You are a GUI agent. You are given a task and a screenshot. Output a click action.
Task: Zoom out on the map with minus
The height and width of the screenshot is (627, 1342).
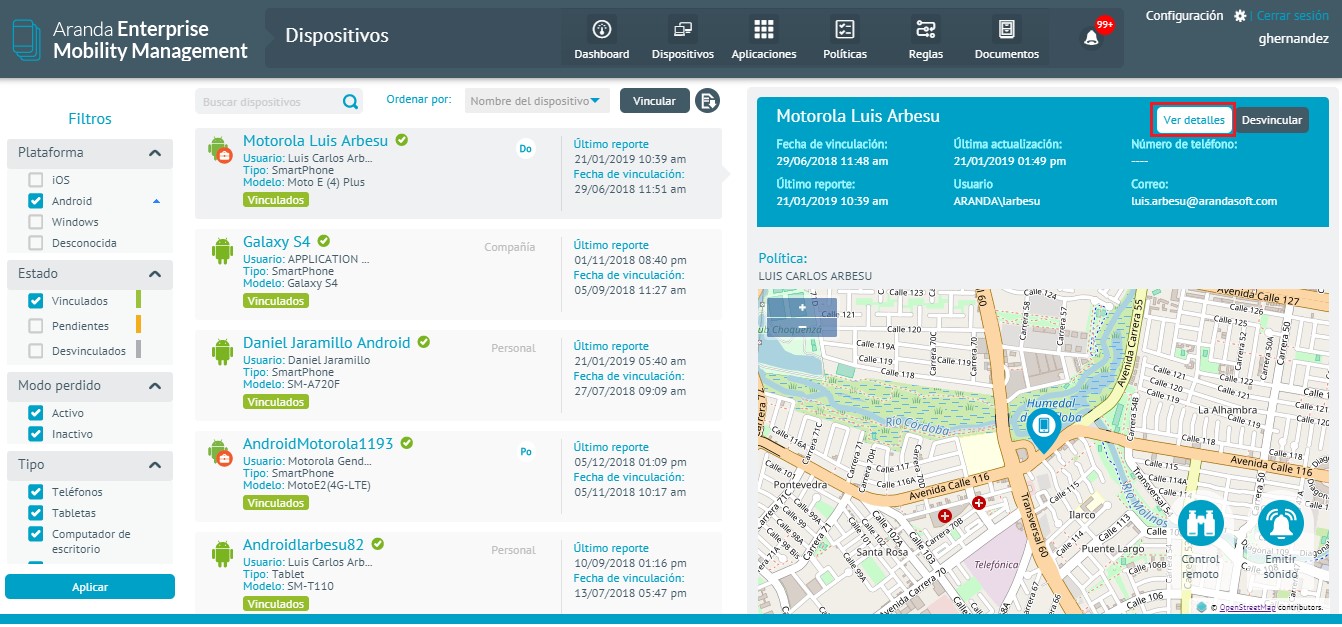(802, 328)
